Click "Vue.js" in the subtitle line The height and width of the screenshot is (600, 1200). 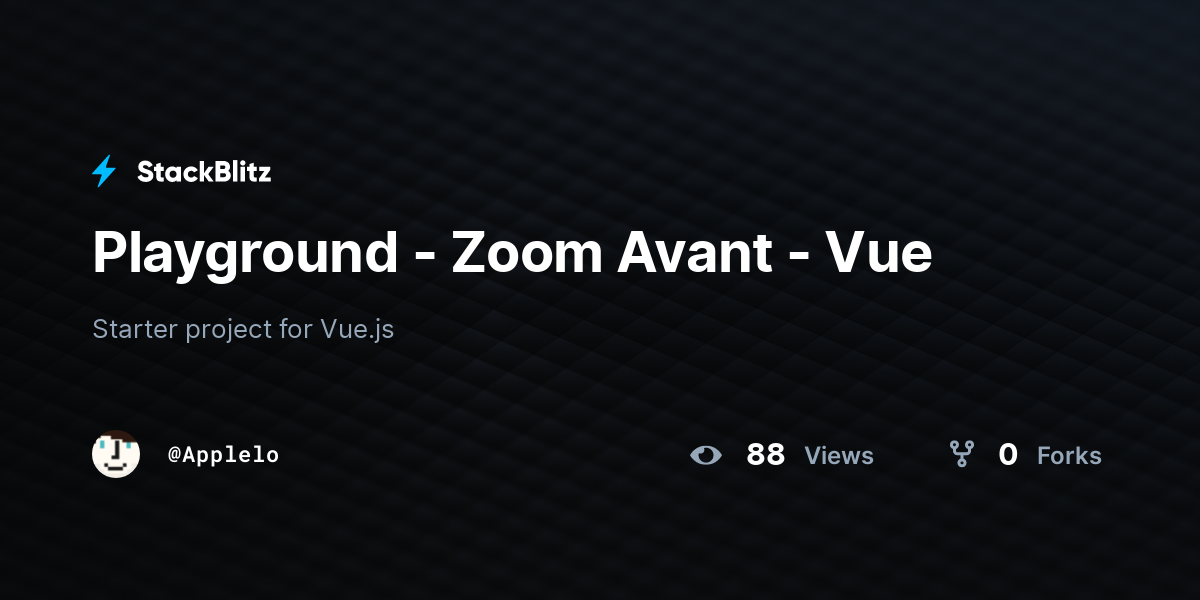(x=357, y=330)
